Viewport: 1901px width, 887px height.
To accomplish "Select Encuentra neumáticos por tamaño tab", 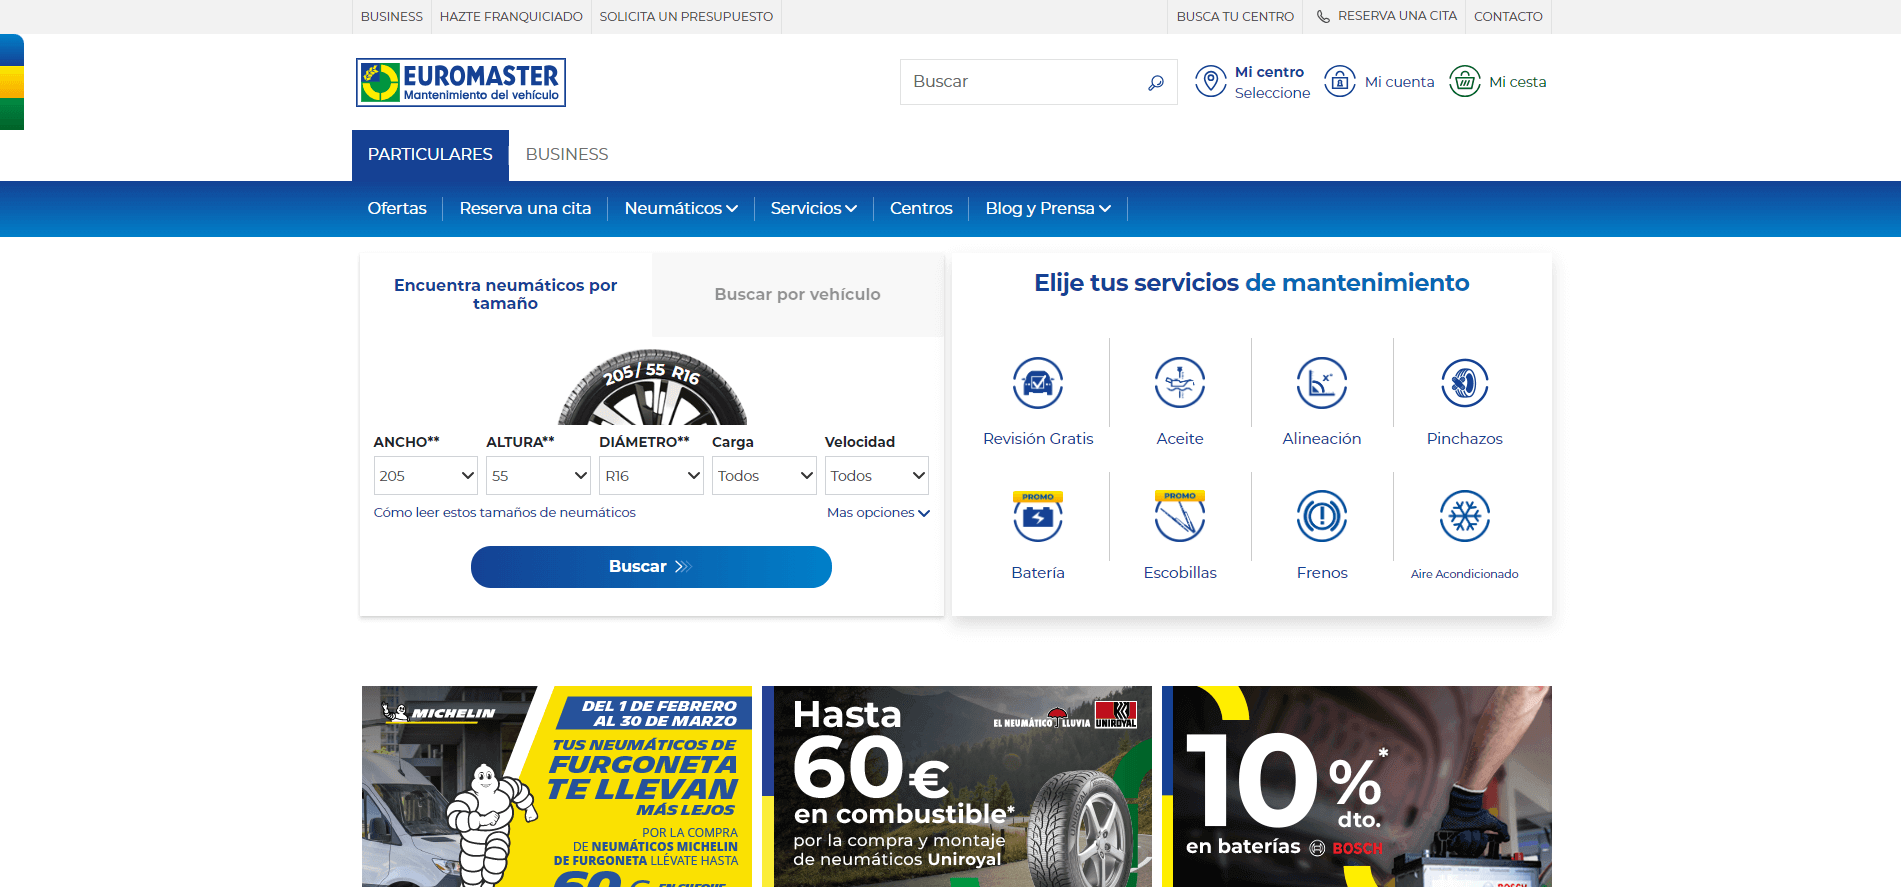I will 506,294.
